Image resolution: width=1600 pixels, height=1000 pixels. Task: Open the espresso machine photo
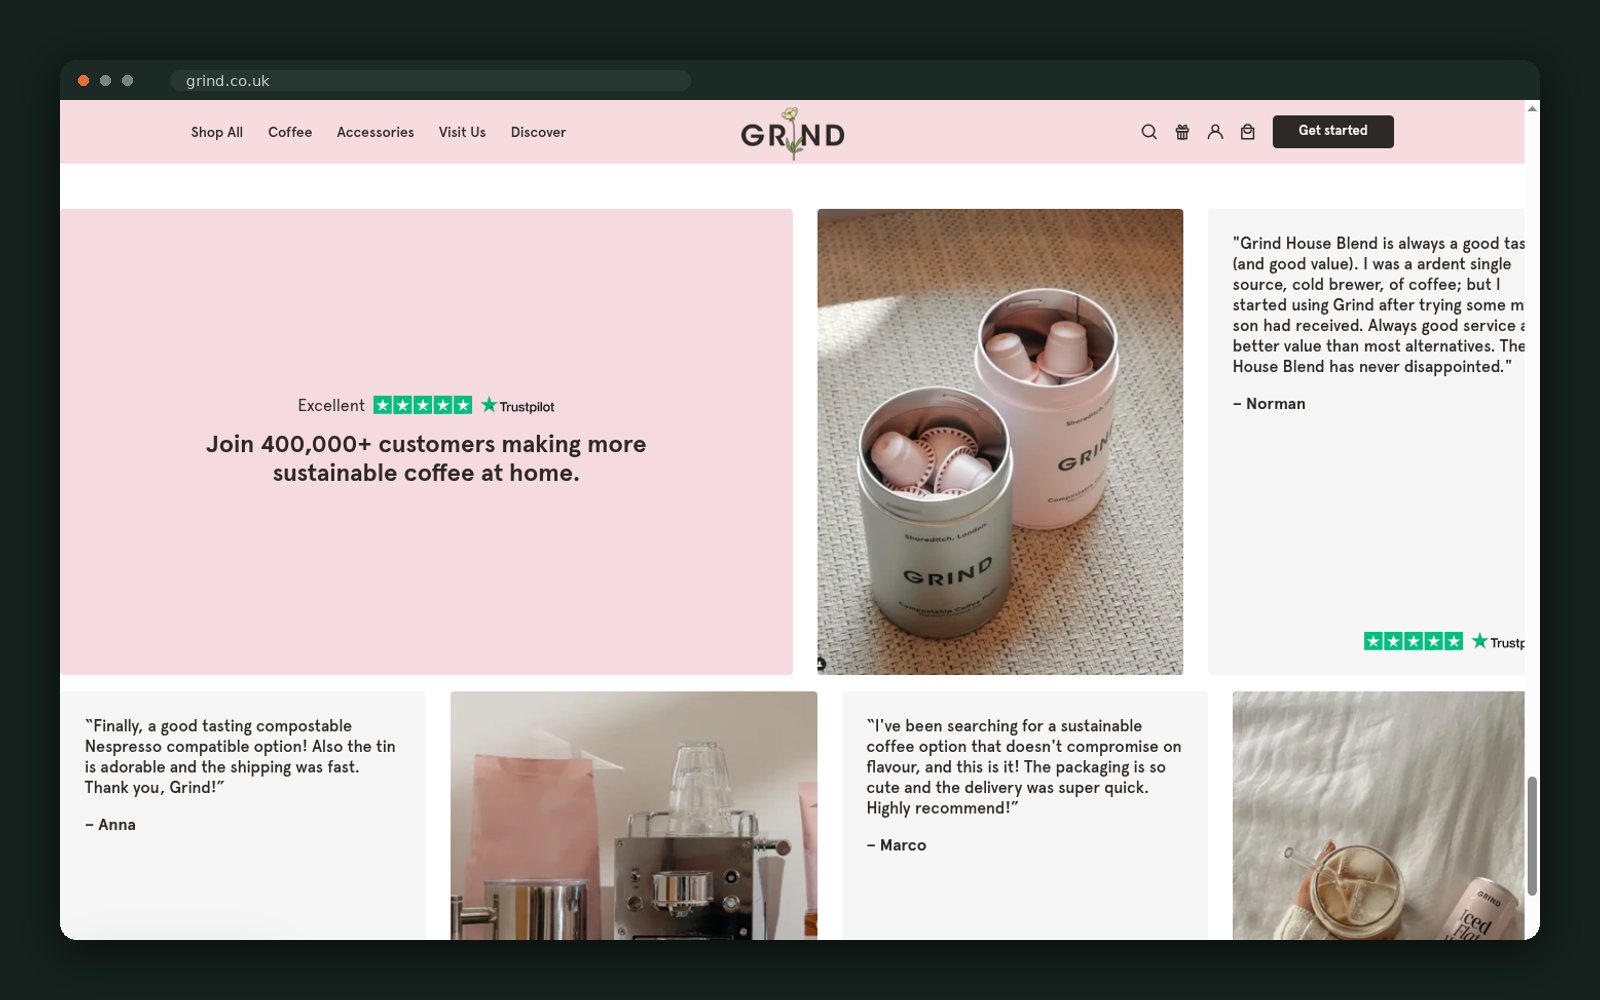pyautogui.click(x=634, y=815)
